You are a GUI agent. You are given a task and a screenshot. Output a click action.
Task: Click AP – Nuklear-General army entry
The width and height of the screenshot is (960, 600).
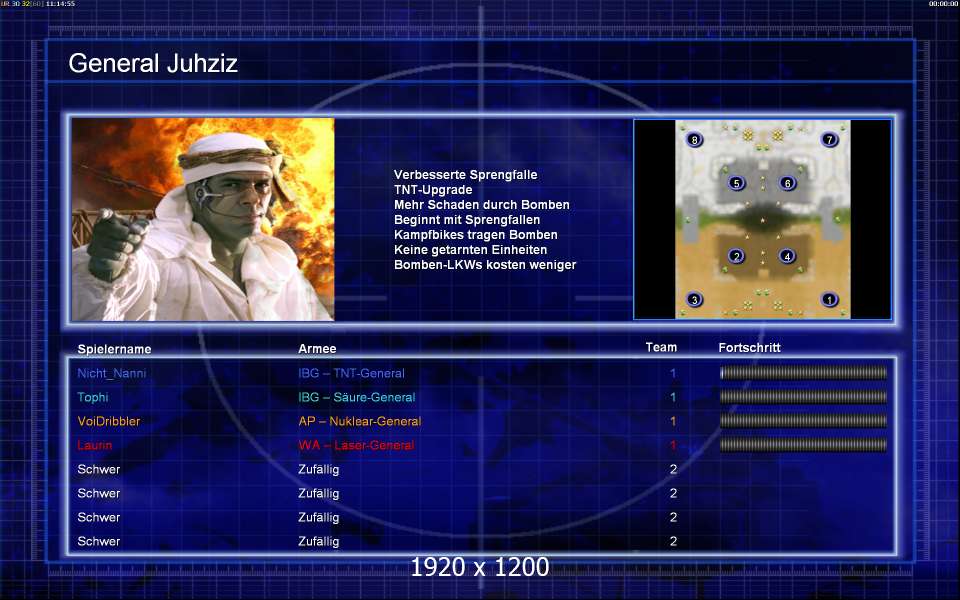[360, 421]
